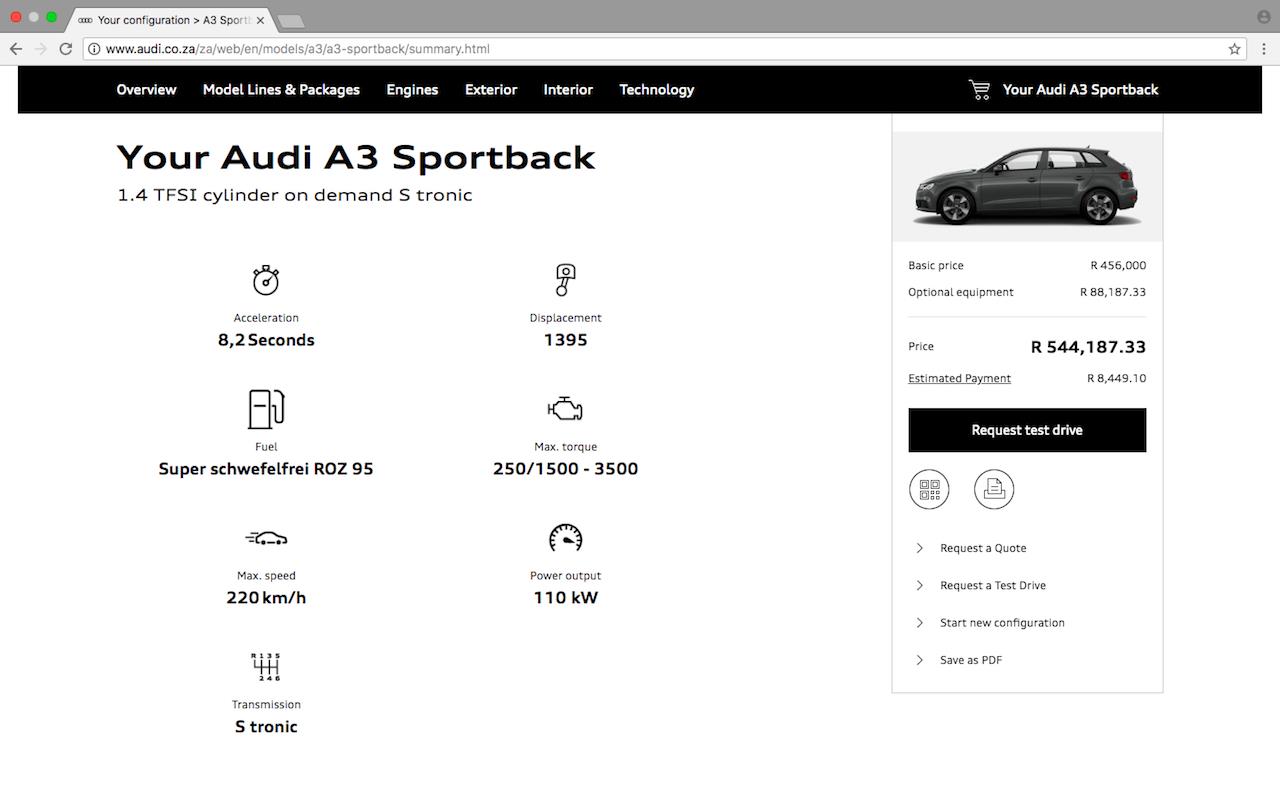The image size is (1280, 800).
Task: Click the 110 kW value
Action: (565, 598)
